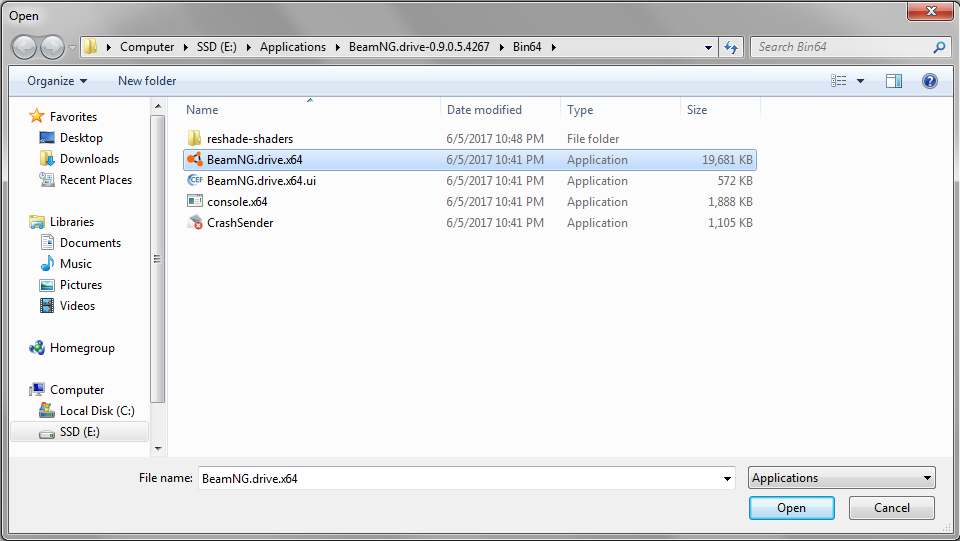Select the Computer node in navigation pane
960x541 pixels.
tap(77, 390)
